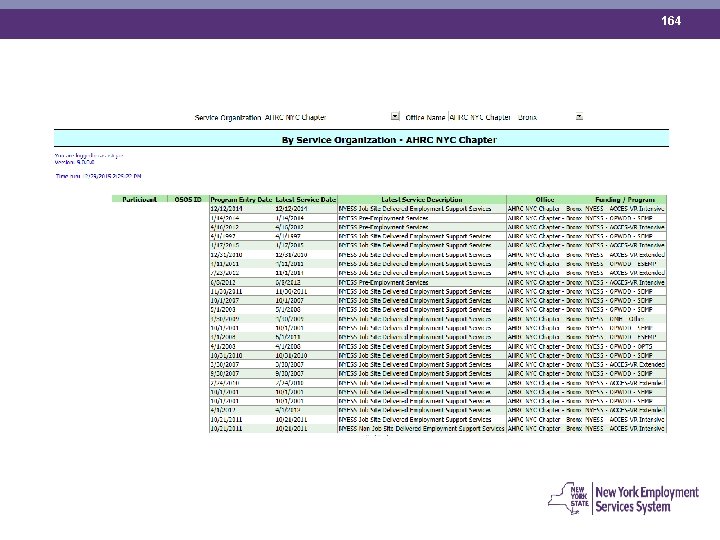Click the Funding / Program column header
720x540 pixels.
pyautogui.click(x=625, y=199)
